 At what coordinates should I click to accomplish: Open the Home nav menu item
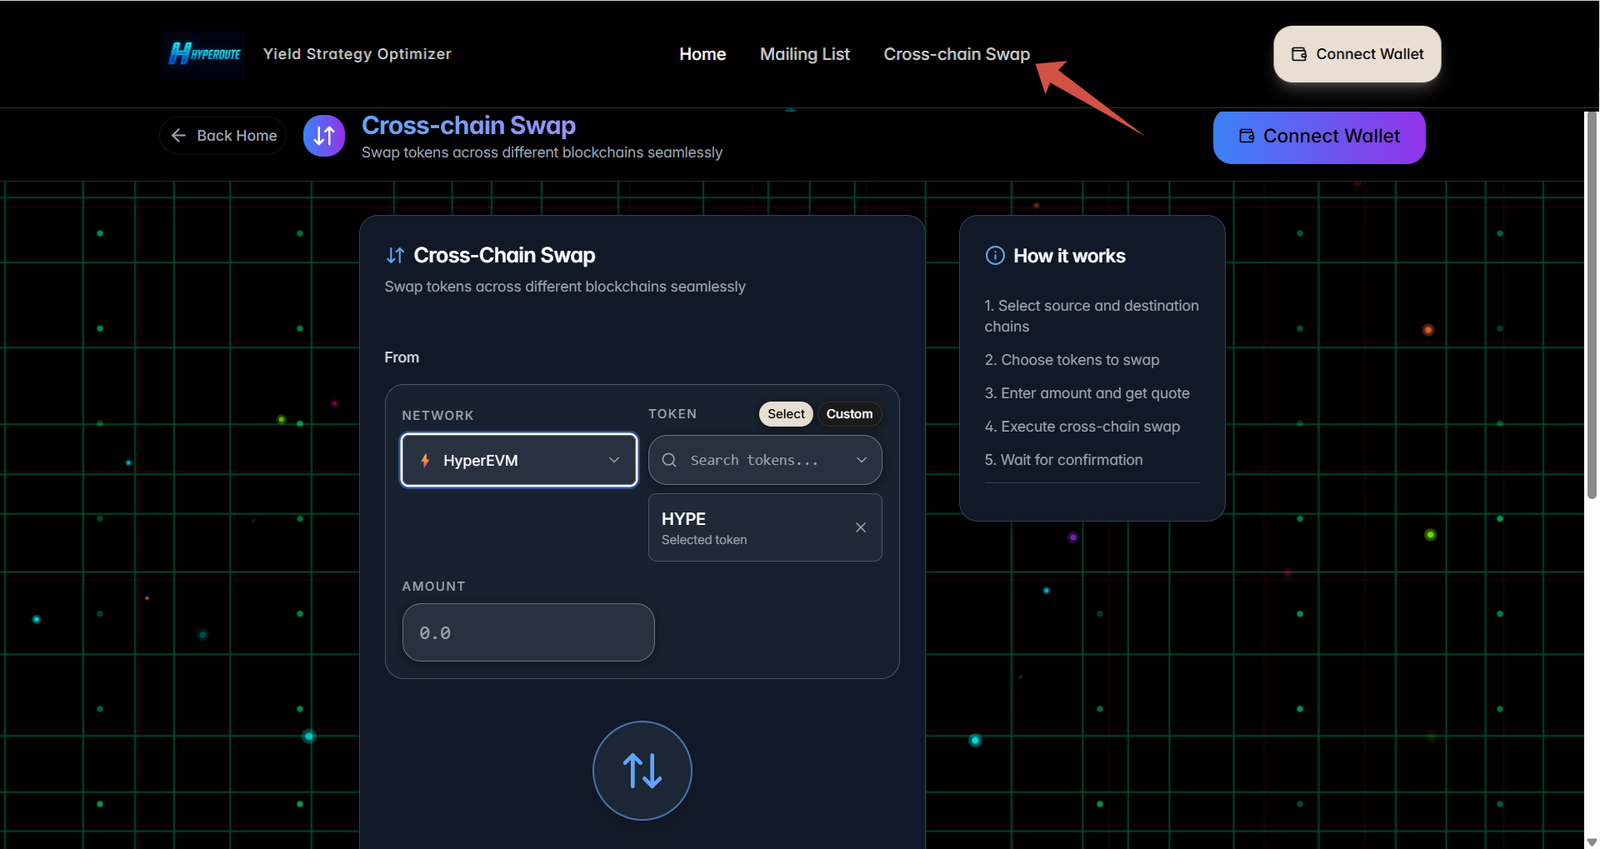point(702,54)
